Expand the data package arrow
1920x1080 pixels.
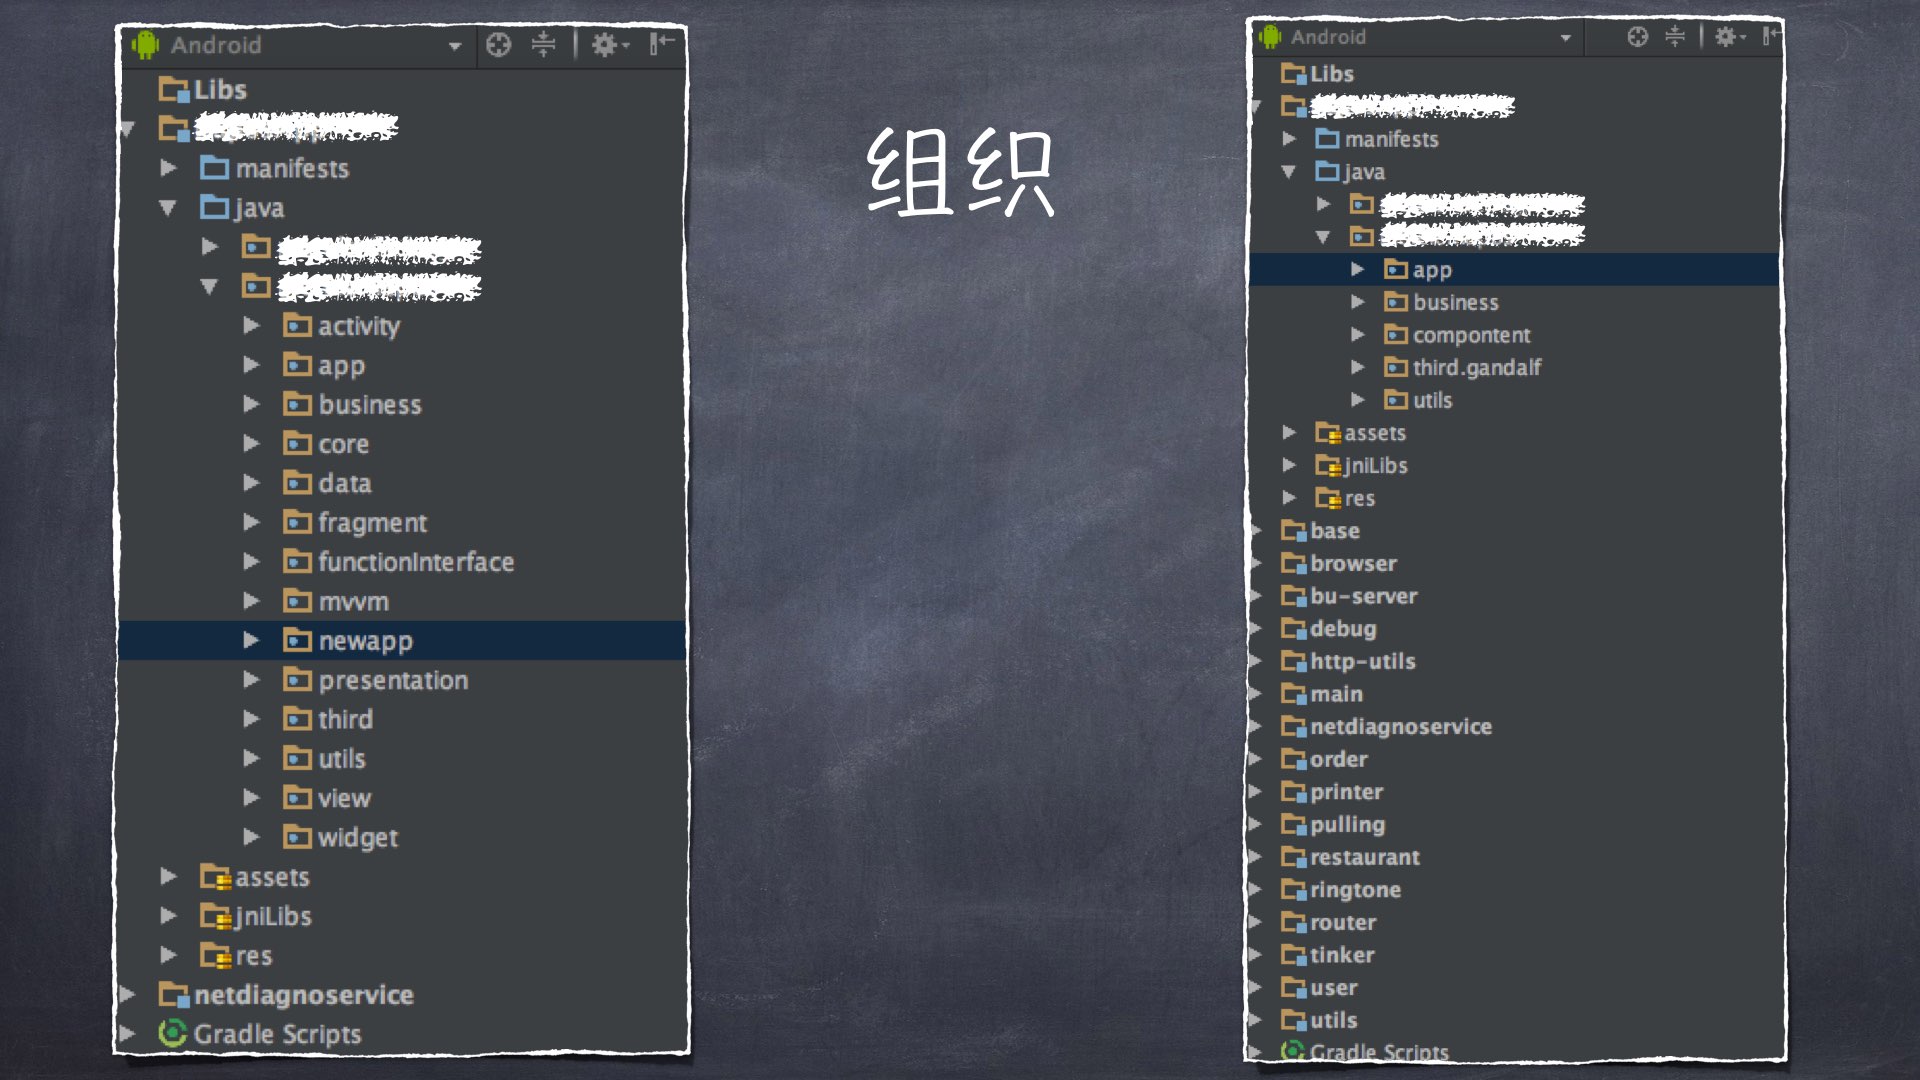(251, 483)
